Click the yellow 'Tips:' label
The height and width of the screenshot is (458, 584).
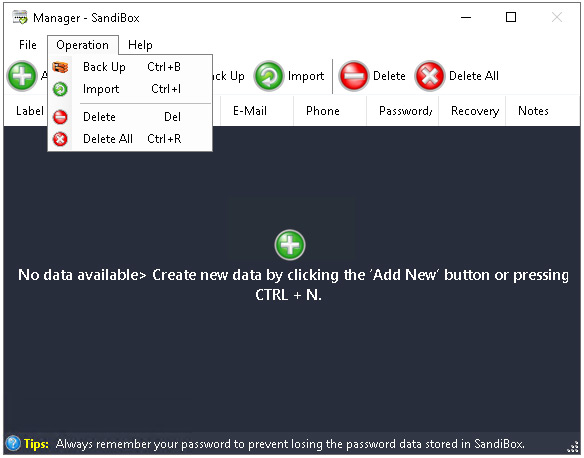tap(36, 444)
